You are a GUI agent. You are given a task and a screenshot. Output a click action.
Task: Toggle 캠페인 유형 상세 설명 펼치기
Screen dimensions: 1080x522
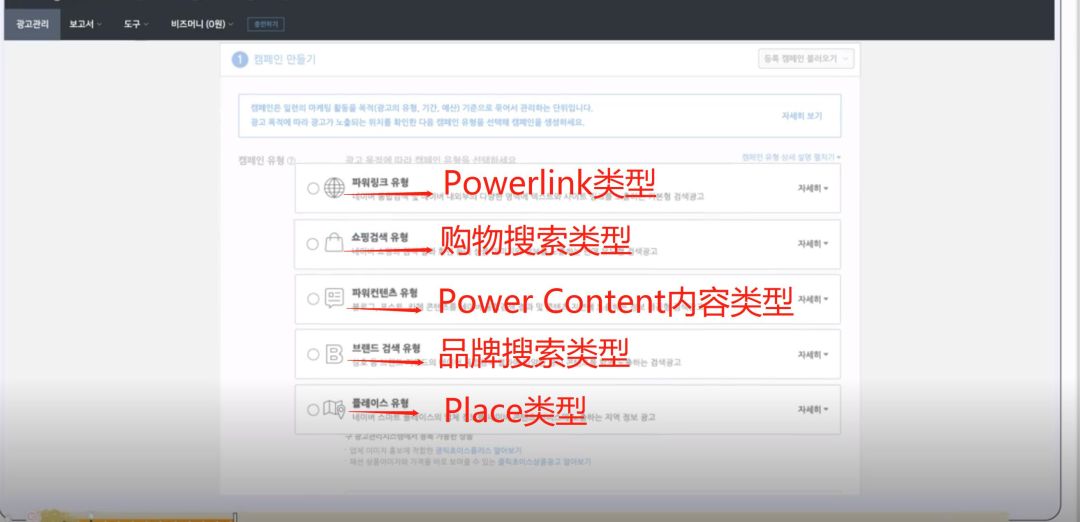pyautogui.click(x=791, y=157)
